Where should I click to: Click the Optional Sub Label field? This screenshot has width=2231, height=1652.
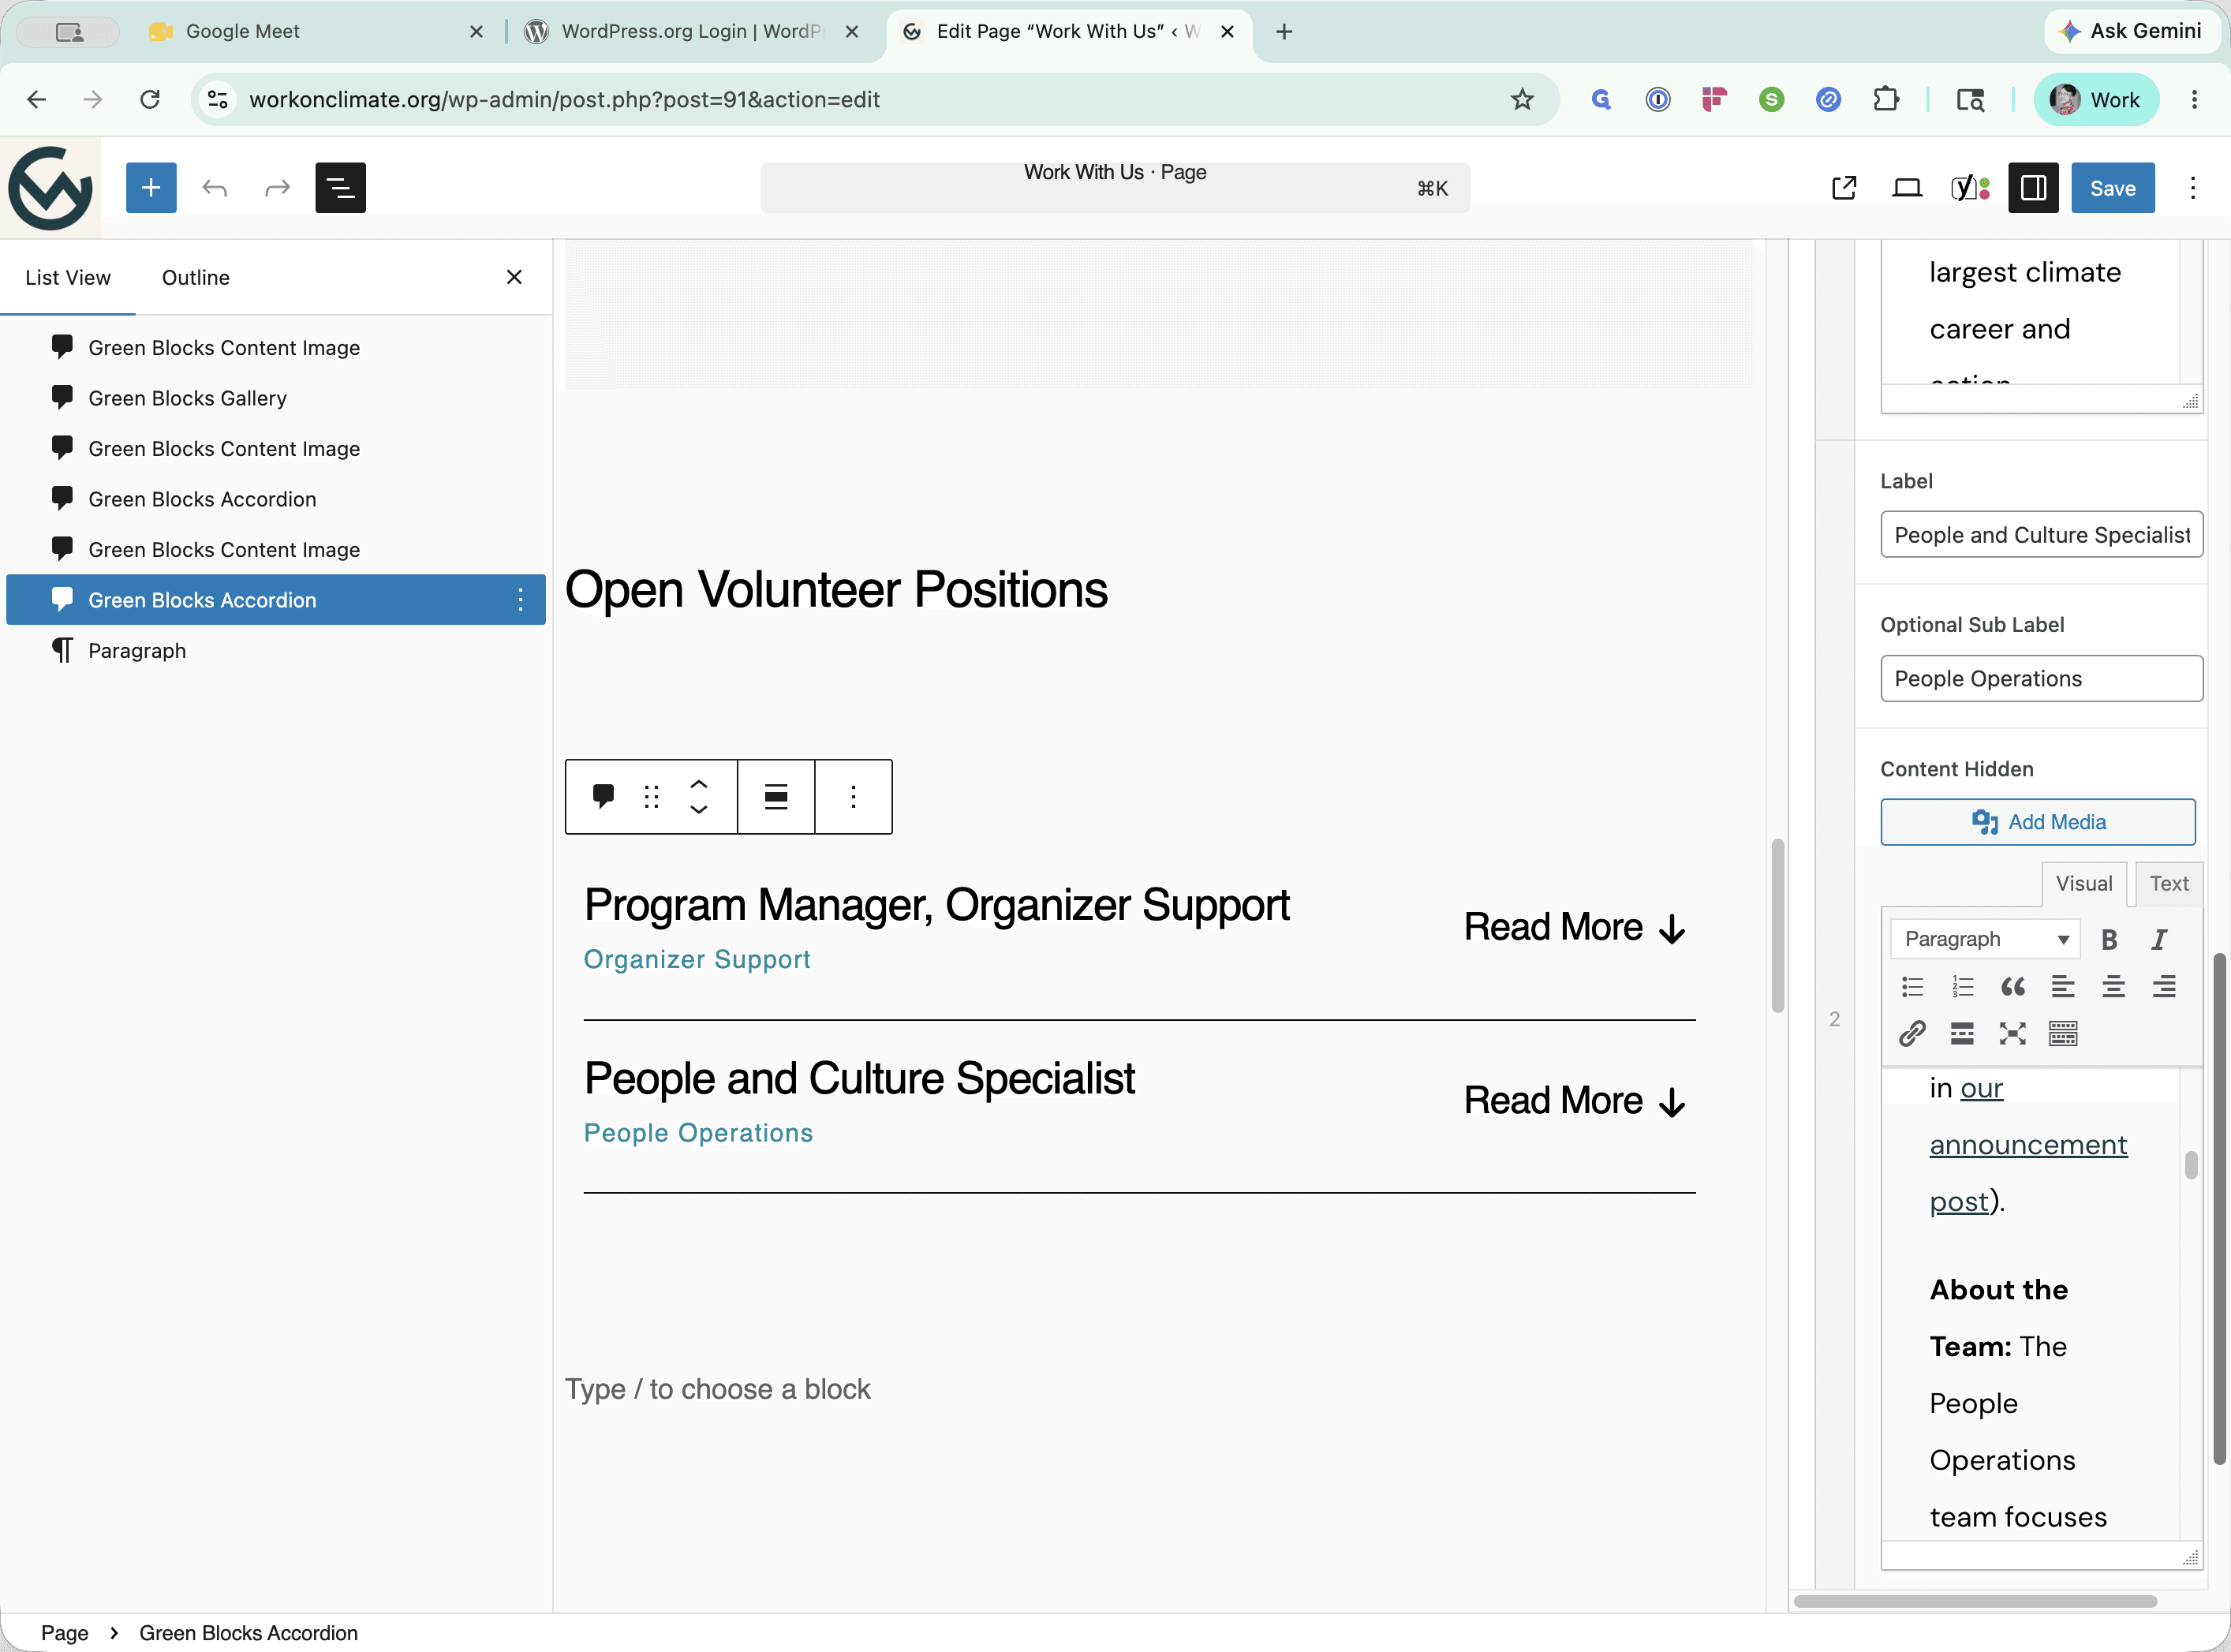(x=2041, y=679)
